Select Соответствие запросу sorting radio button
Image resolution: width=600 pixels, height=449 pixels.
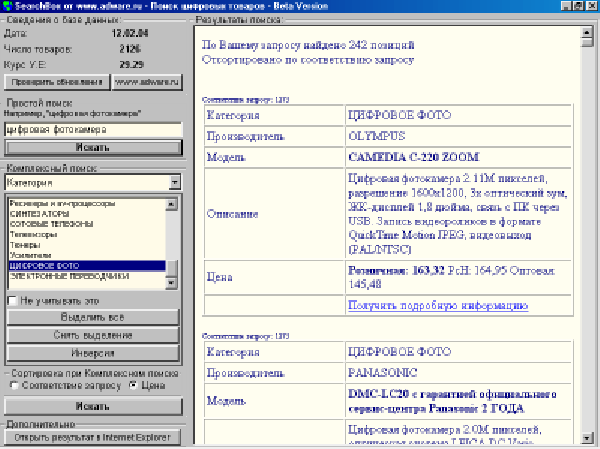pyautogui.click(x=15, y=385)
